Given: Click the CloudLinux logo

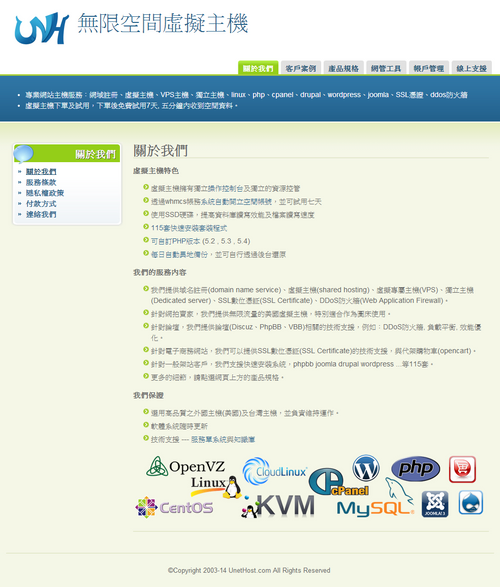Looking at the screenshot, I should pyautogui.click(x=275, y=471).
